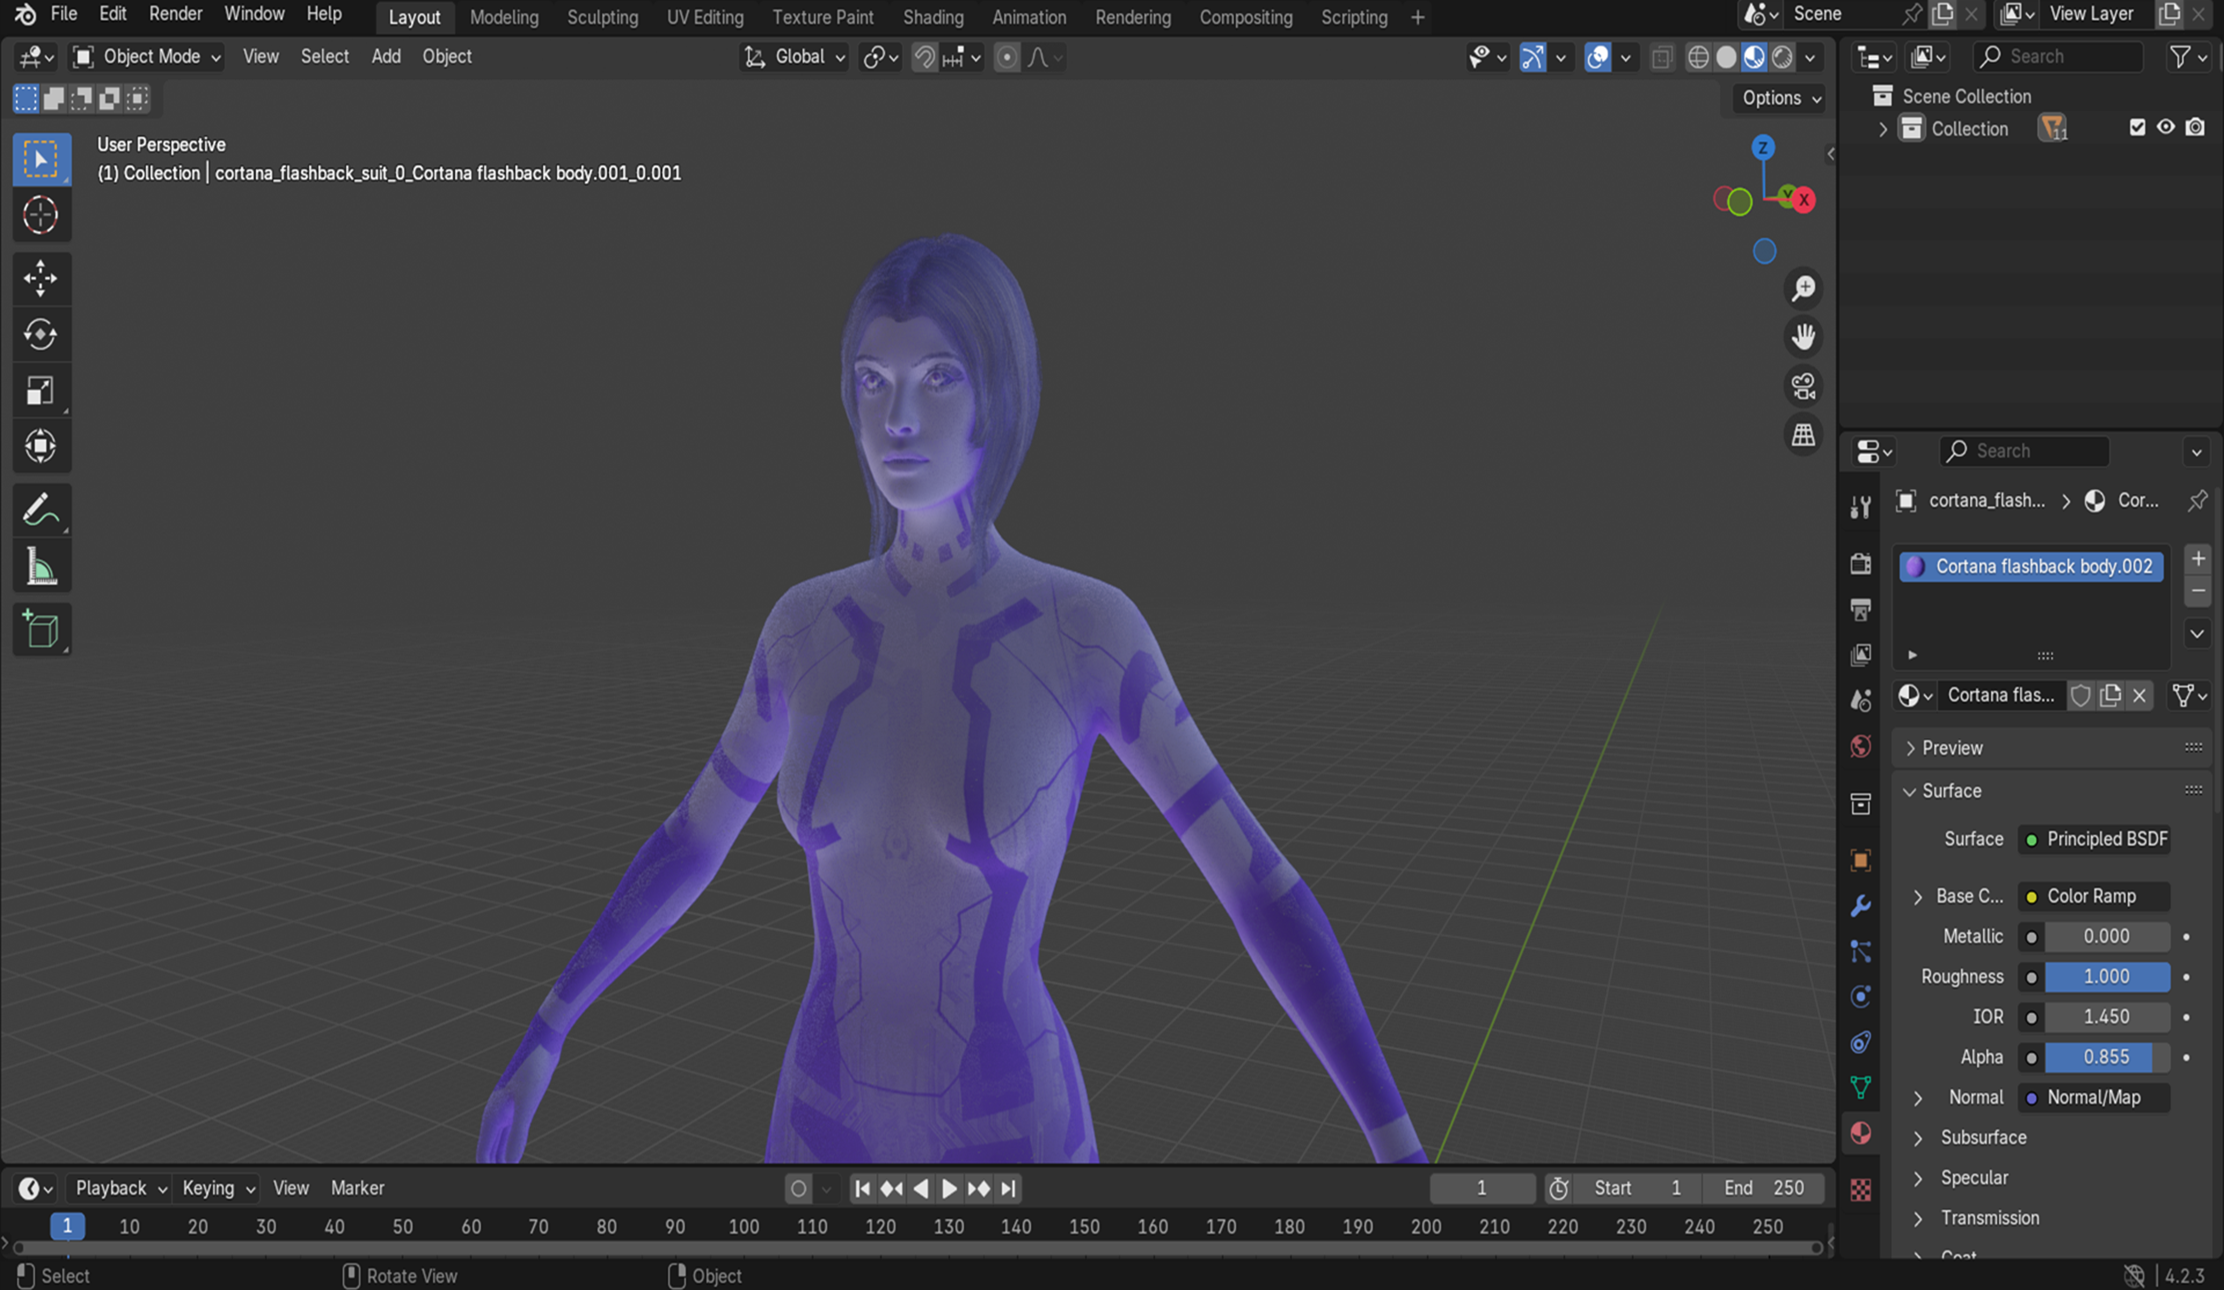The height and width of the screenshot is (1290, 2224).
Task: Toggle snapping magnet in header
Action: (x=925, y=57)
